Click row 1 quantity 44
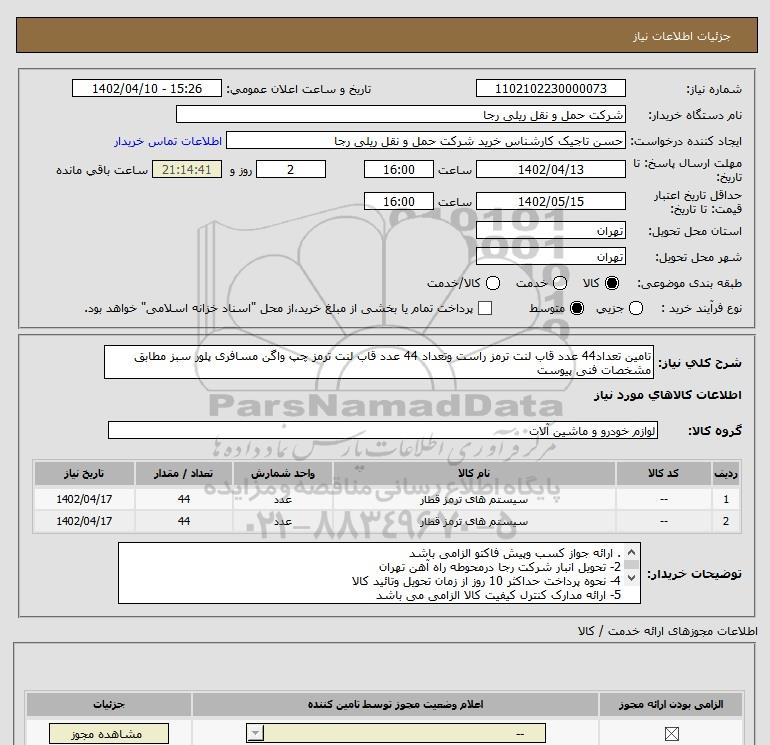The width and height of the screenshot is (770, 745). click(x=184, y=499)
